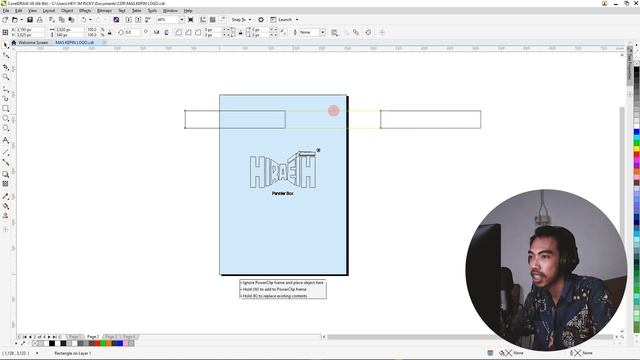The width and height of the screenshot is (640, 360).
Task: Toggle show grid icon
Action: pos(213,20)
